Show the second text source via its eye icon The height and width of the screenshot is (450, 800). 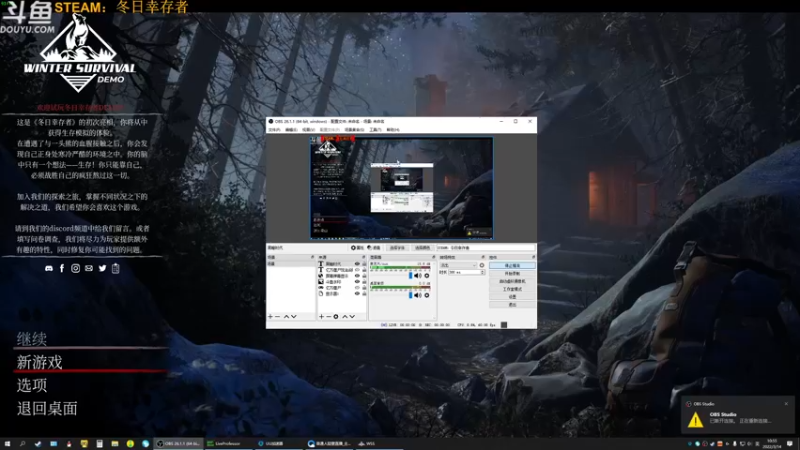coord(357,269)
